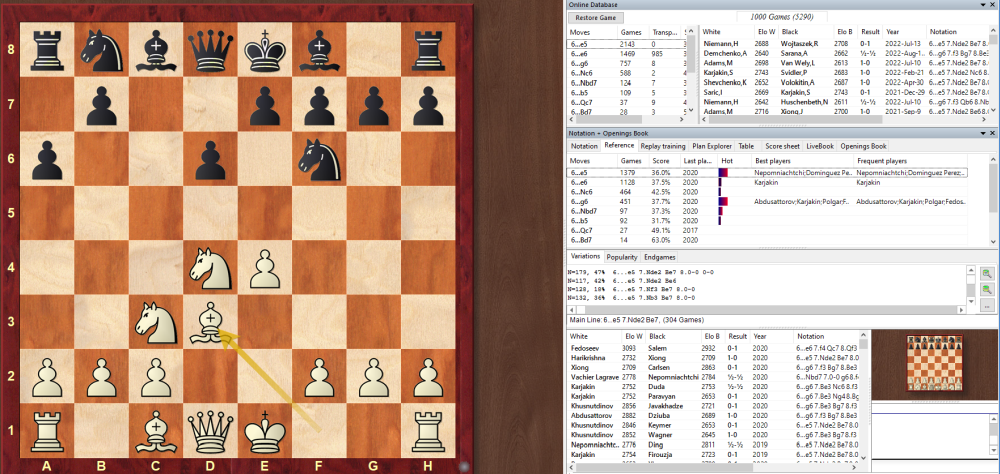Screen dimensions: 1000x474
Task: Switch to the Replay training tab
Action: coord(663,146)
